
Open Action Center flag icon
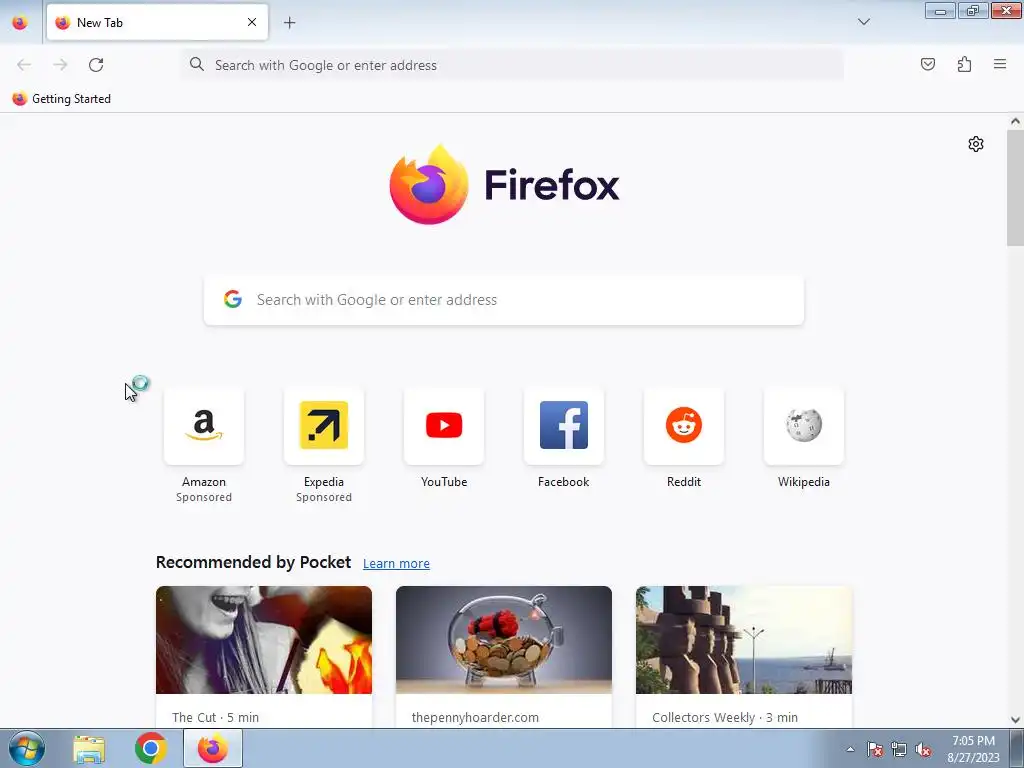tap(875, 750)
